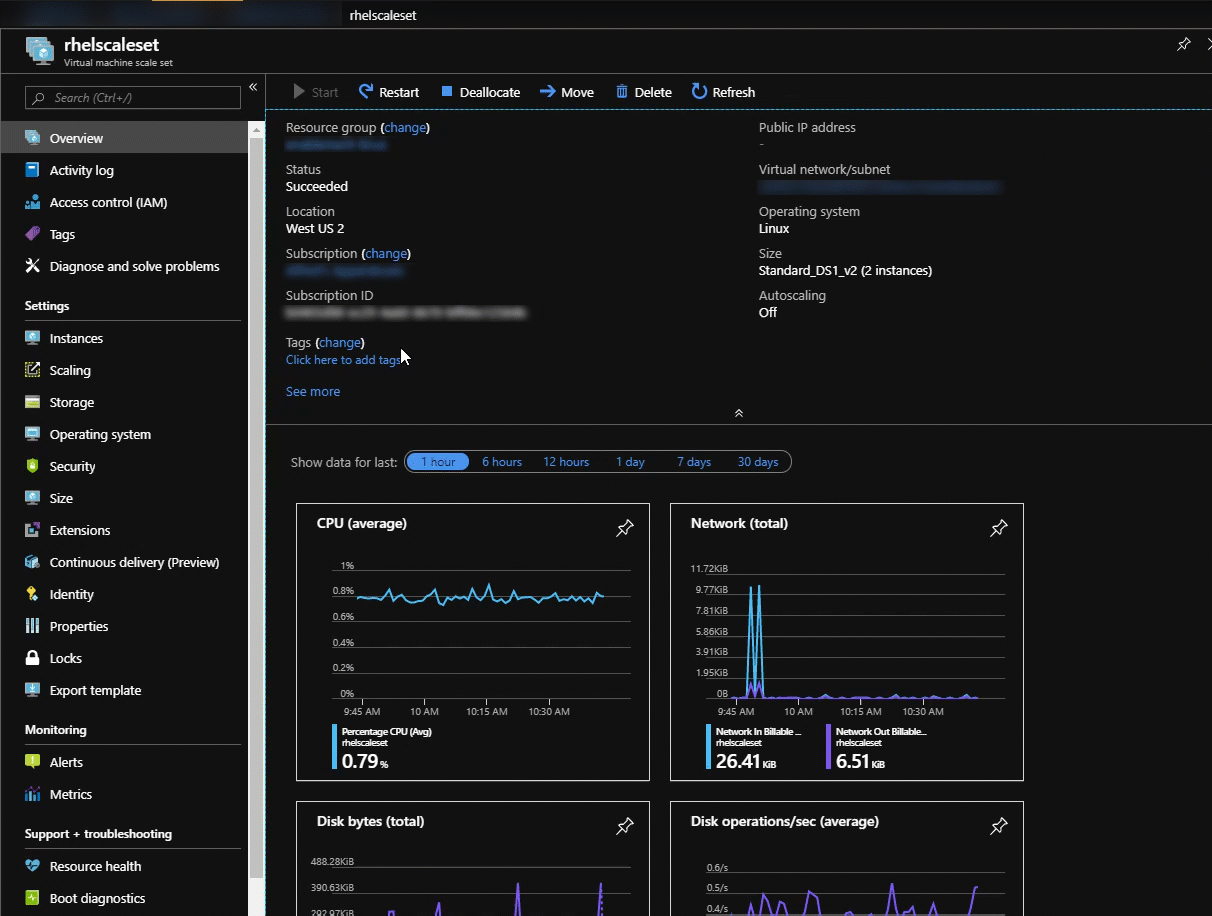The width and height of the screenshot is (1212, 916).
Task: Click the Refresh icon in toolbar
Action: coord(699,92)
